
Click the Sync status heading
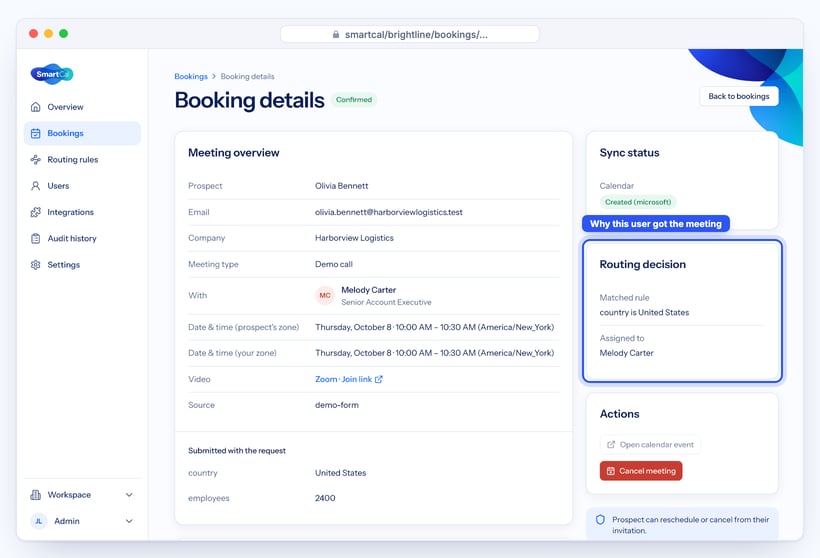pos(629,153)
